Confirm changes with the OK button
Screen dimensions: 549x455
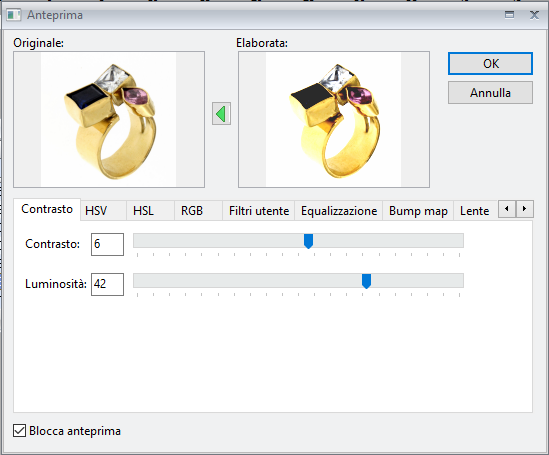point(490,64)
